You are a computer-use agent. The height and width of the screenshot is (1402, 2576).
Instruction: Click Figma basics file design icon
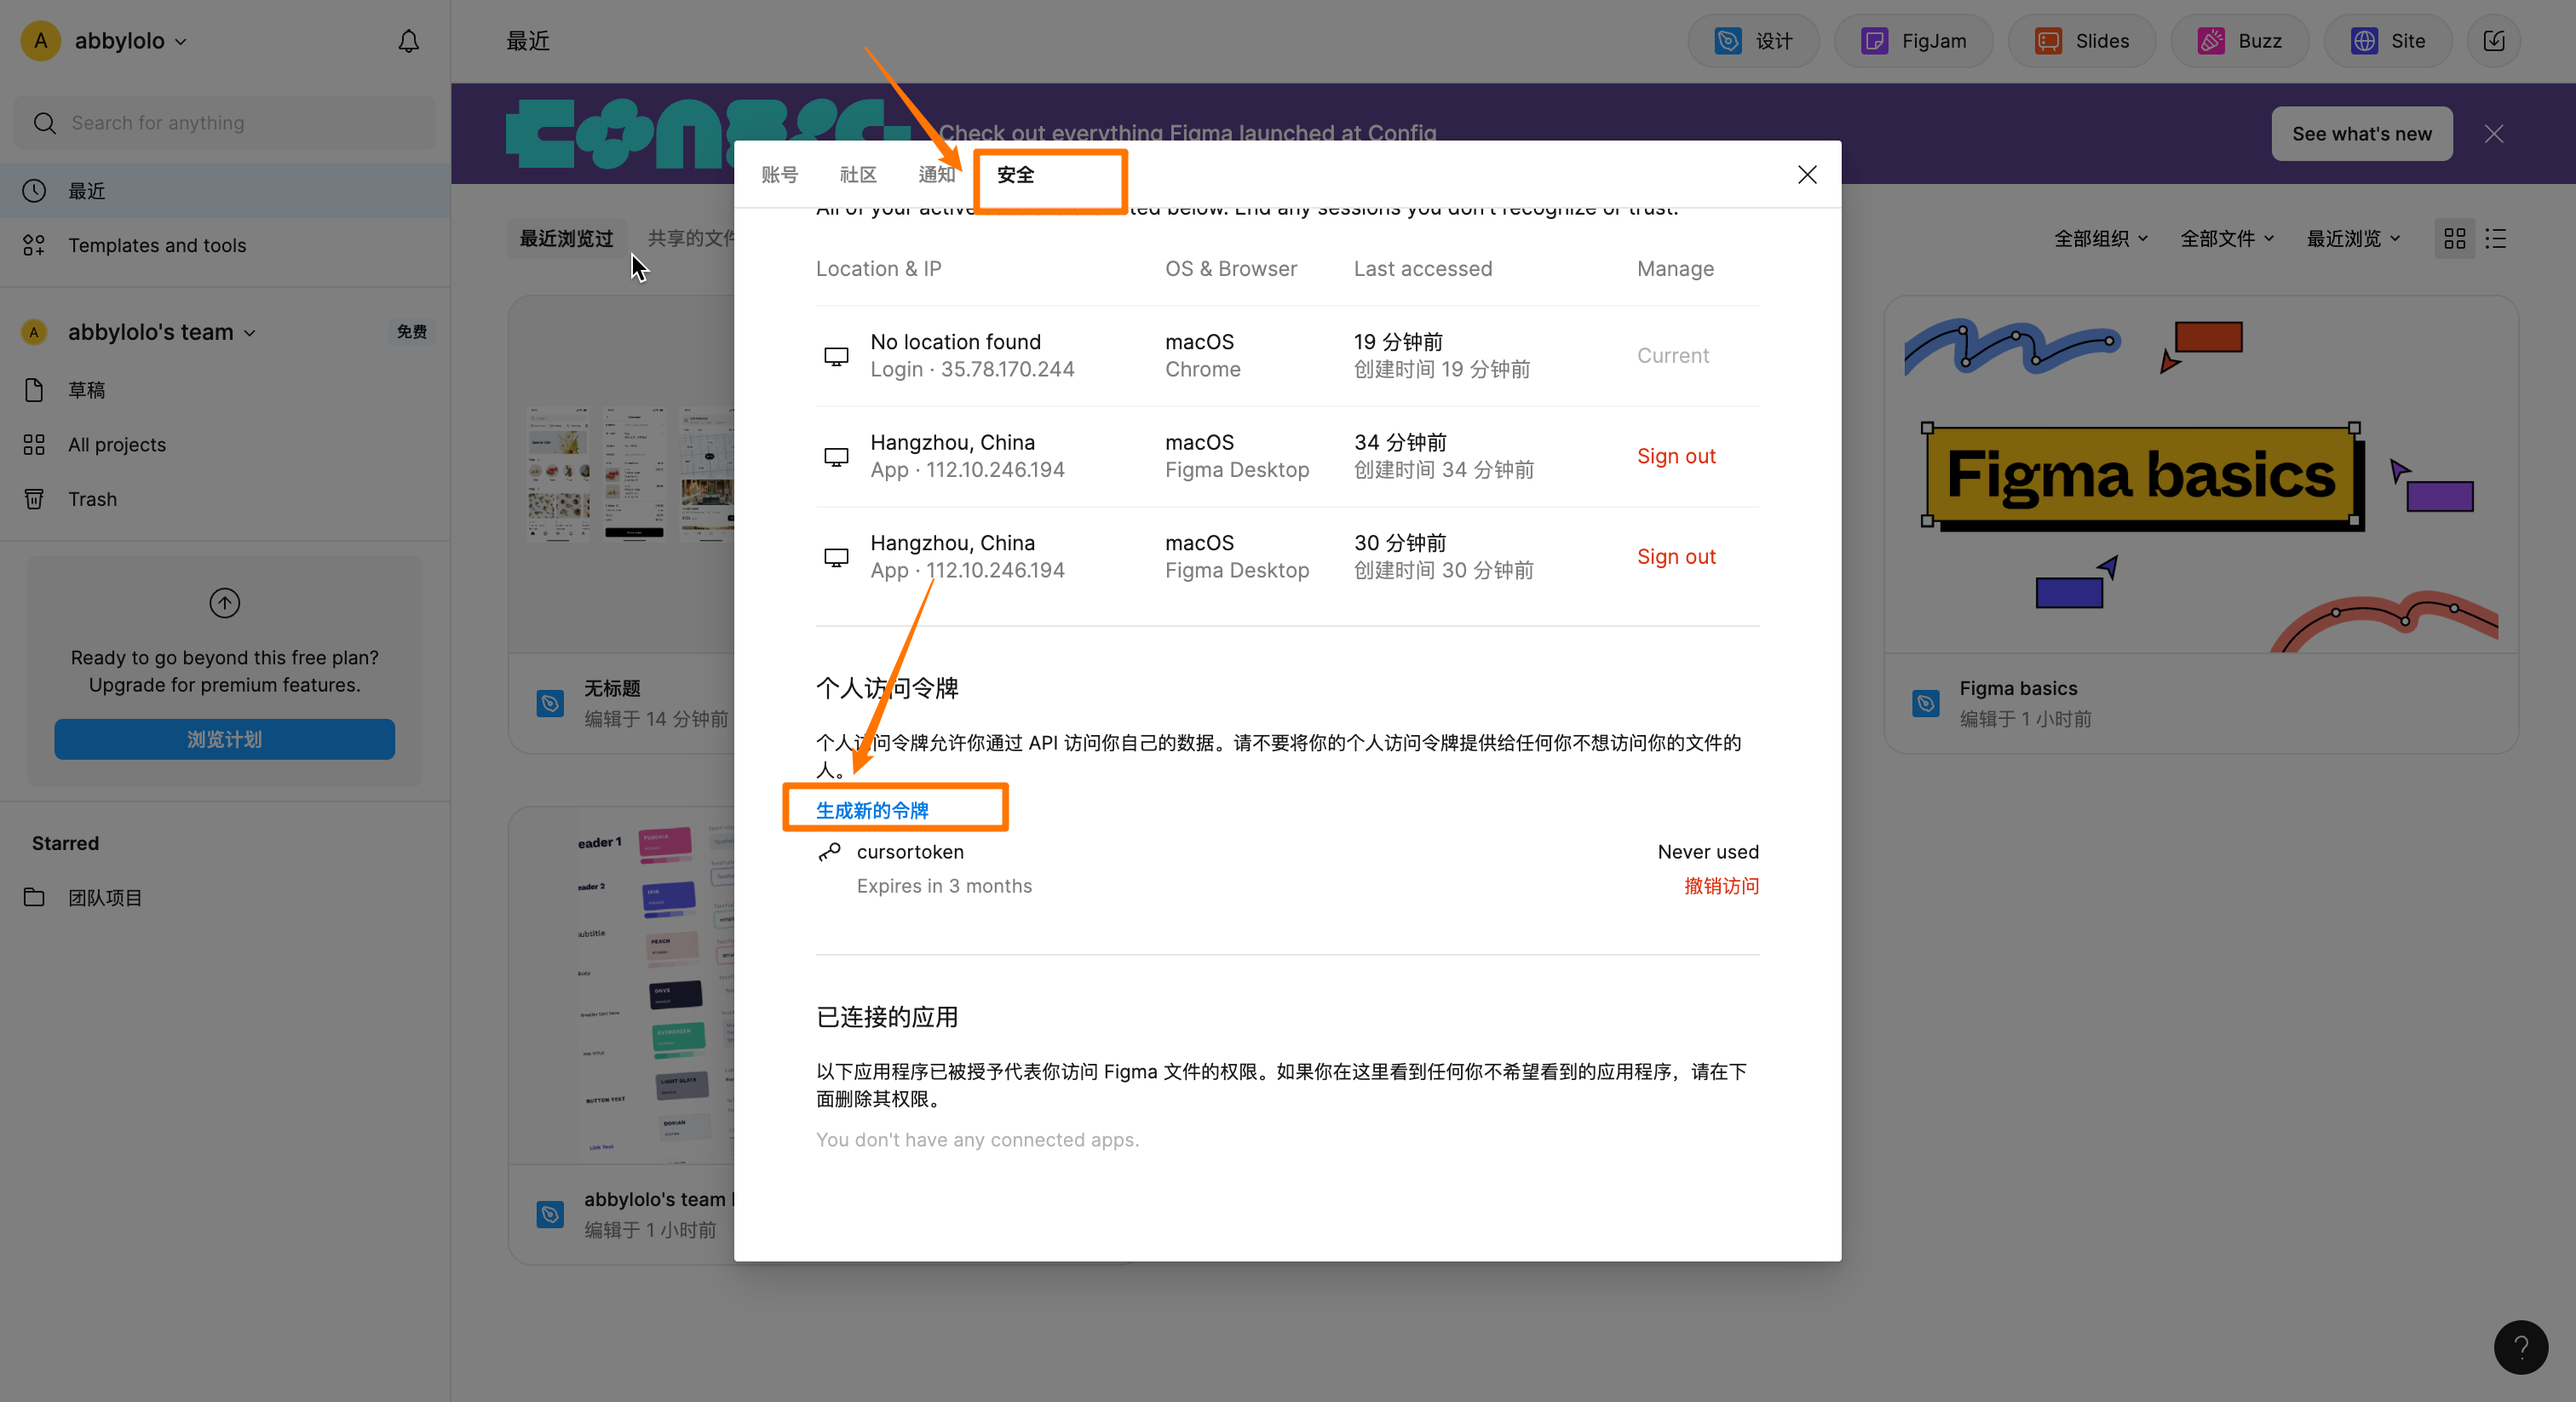point(1925,703)
